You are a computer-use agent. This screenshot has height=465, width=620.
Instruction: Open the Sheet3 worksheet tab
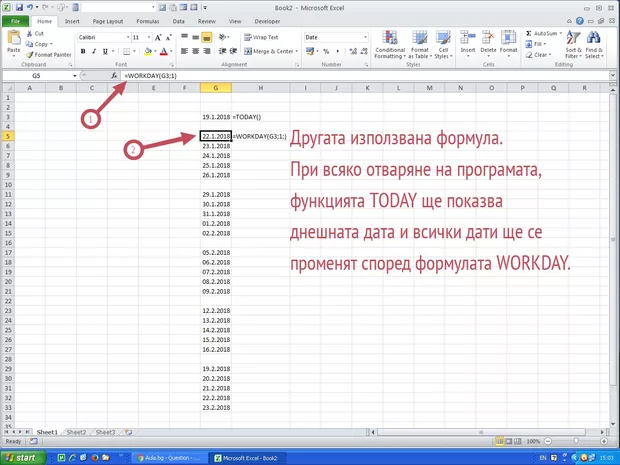(106, 432)
